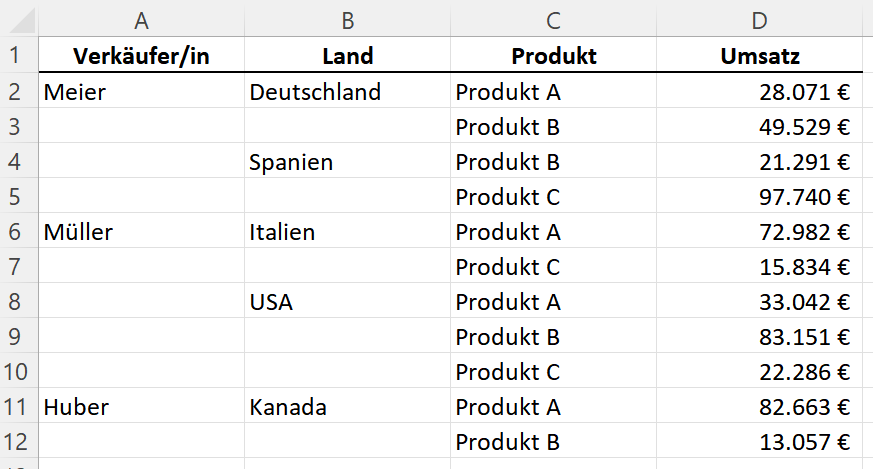Select column C header
Viewport: 873px width, 469px height.
(553, 21)
